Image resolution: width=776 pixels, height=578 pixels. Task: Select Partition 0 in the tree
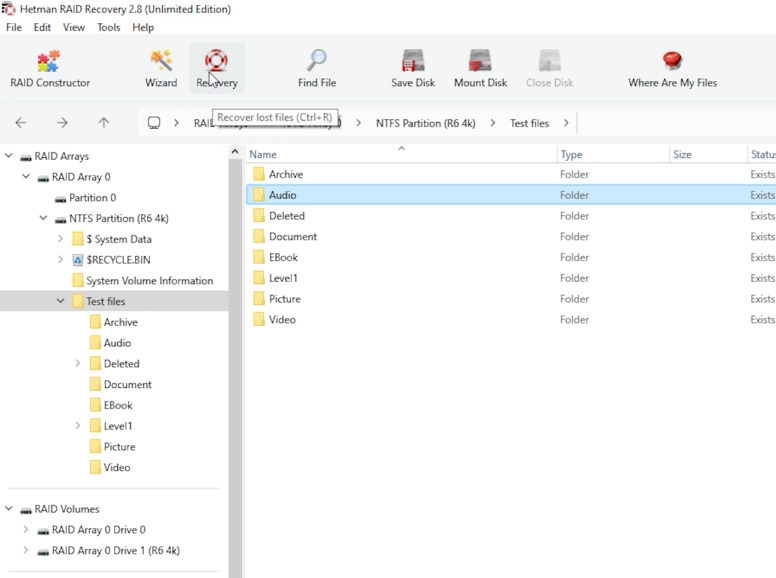93,197
